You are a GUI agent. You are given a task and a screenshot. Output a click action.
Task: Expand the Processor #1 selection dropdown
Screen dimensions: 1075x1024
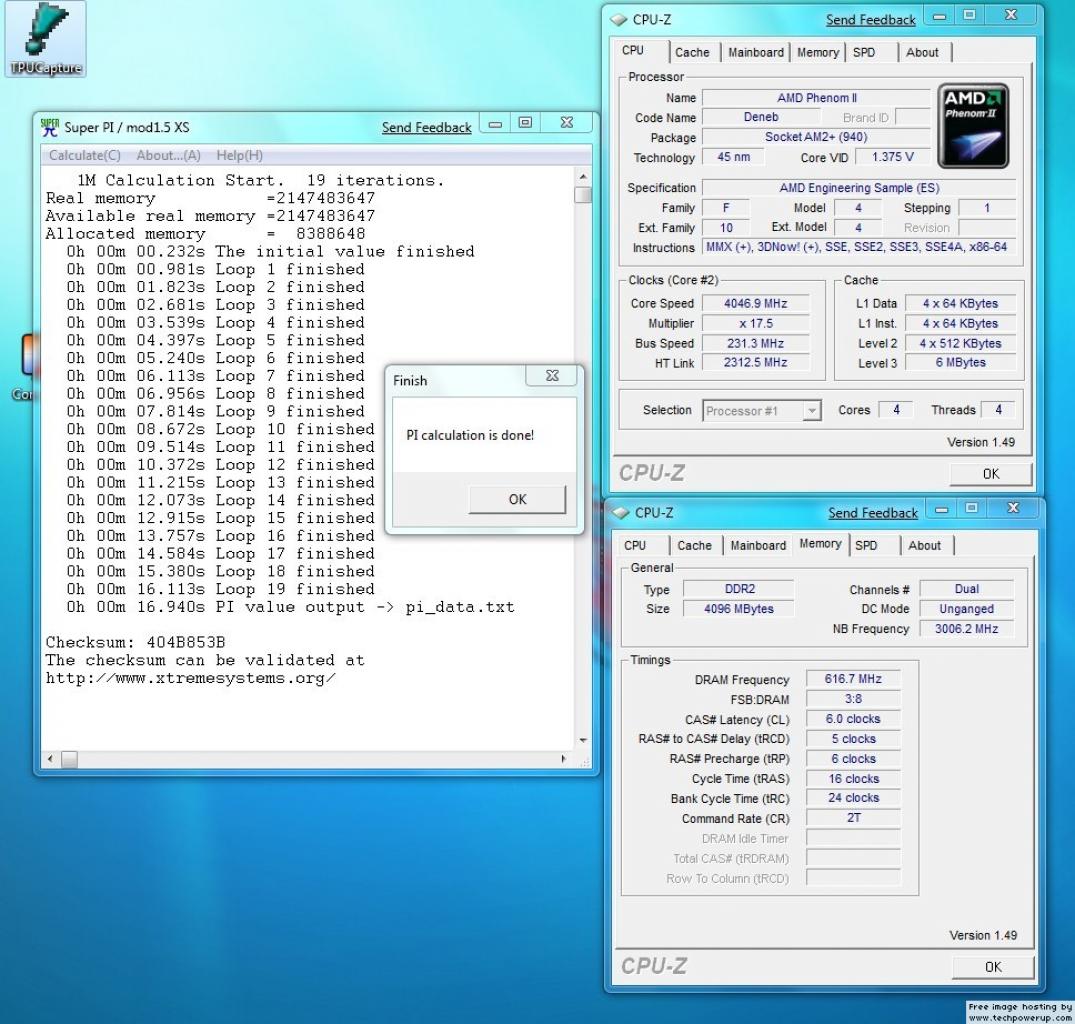coord(812,411)
